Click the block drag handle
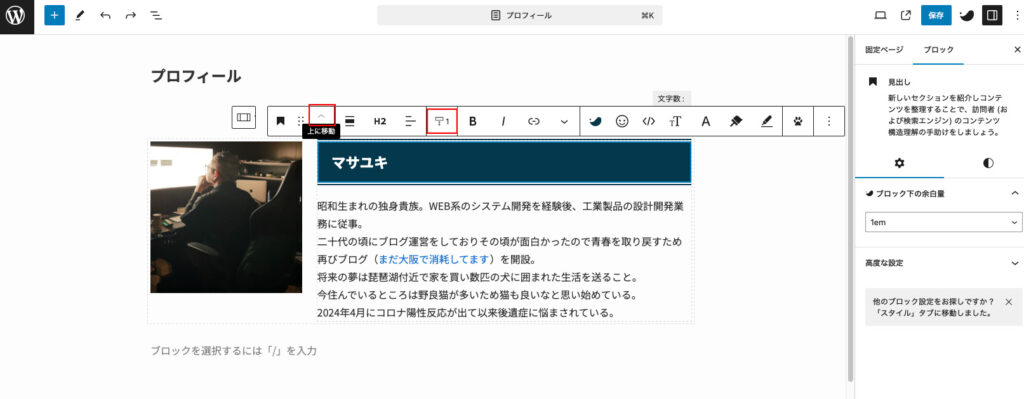The image size is (1024, 399). 300,121
